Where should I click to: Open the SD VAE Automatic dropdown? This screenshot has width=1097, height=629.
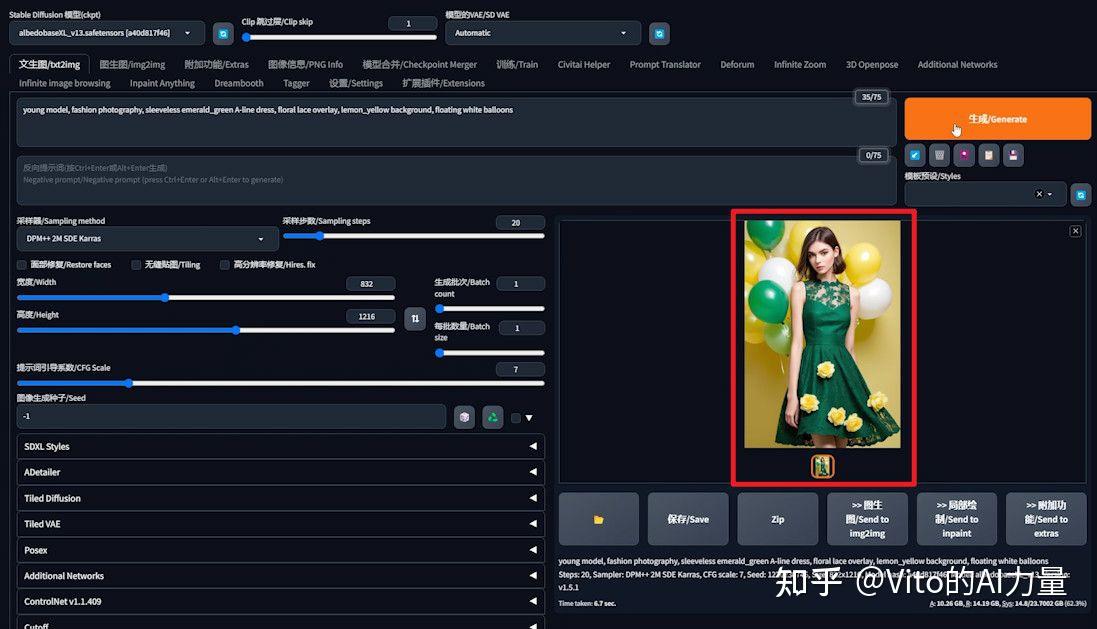tap(543, 33)
